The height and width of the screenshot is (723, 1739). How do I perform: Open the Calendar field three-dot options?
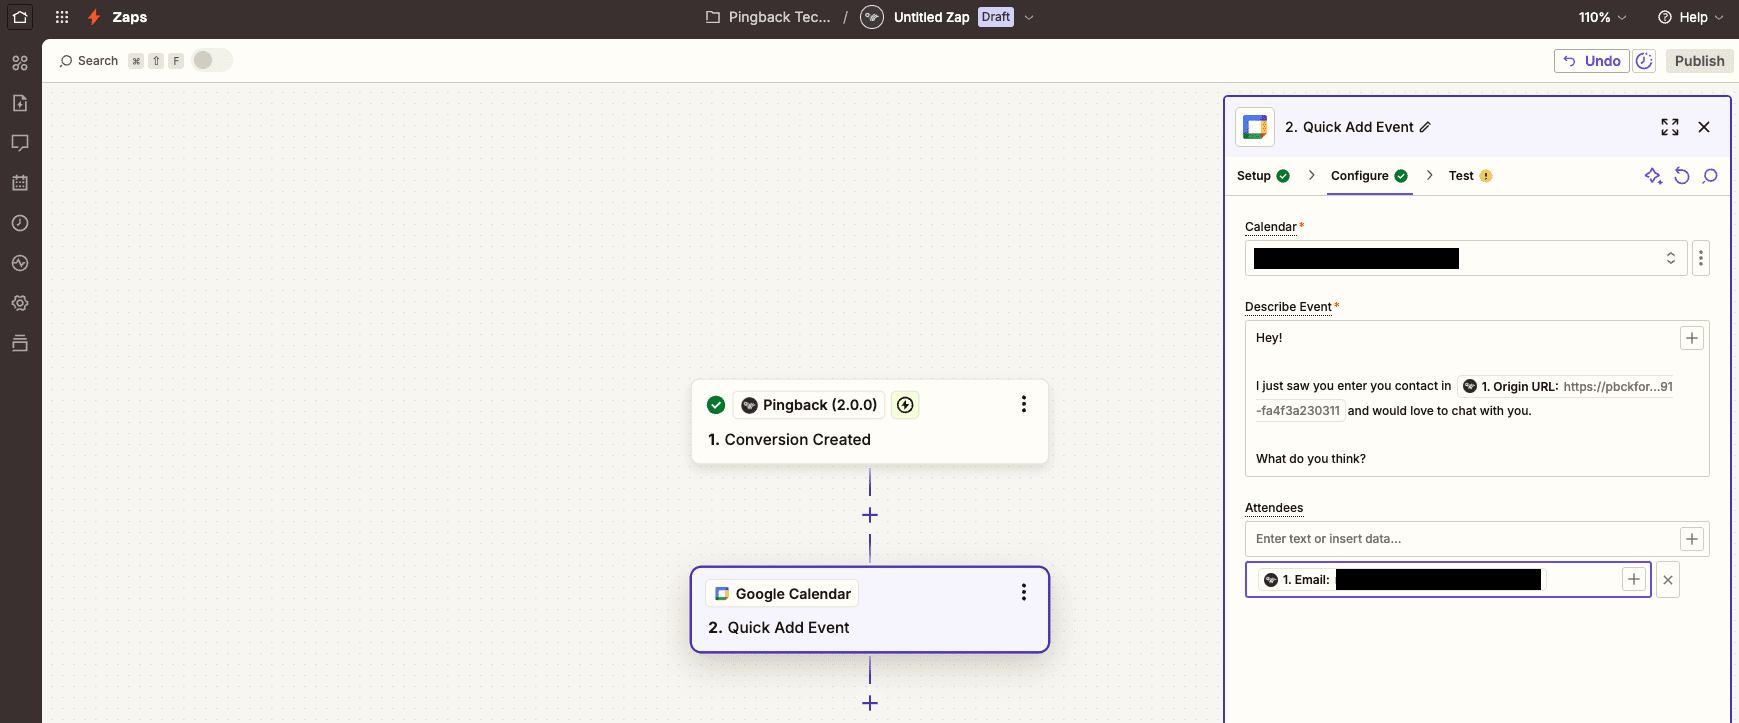pyautogui.click(x=1700, y=258)
